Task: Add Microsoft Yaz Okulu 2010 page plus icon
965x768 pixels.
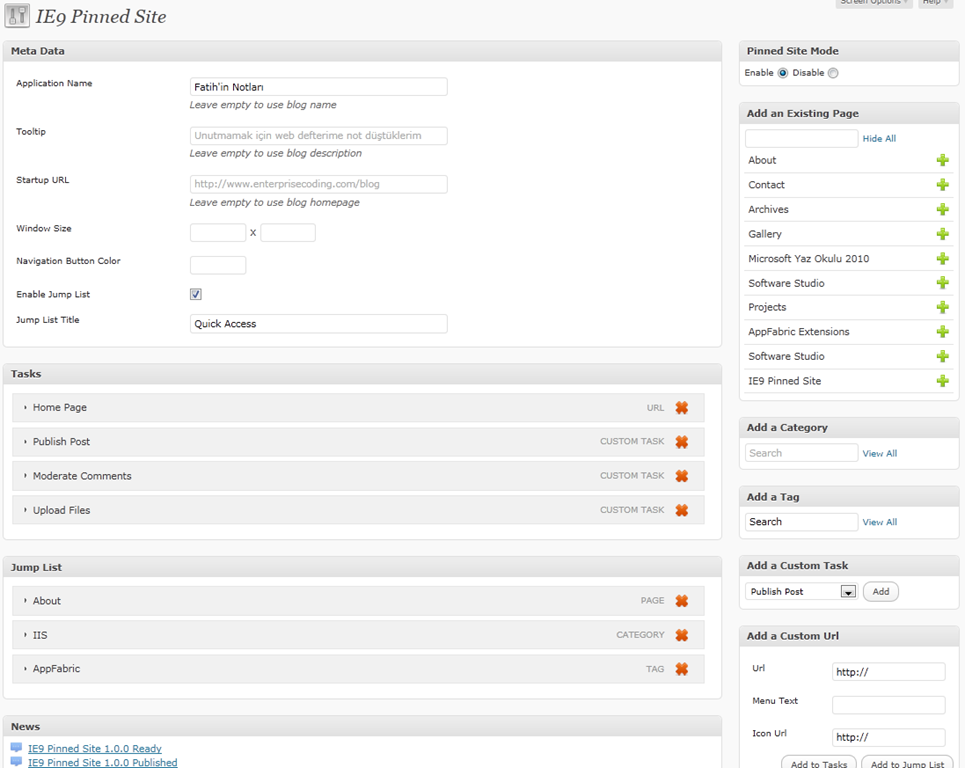Action: [942, 258]
